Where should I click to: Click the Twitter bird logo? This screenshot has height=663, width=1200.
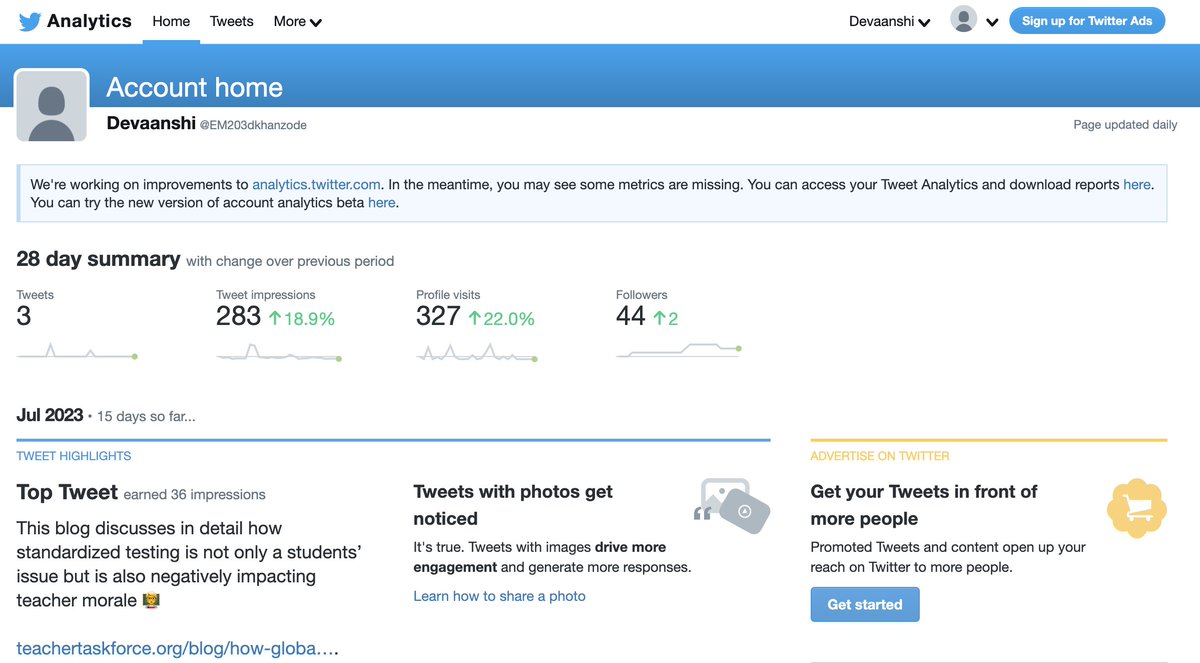click(30, 21)
